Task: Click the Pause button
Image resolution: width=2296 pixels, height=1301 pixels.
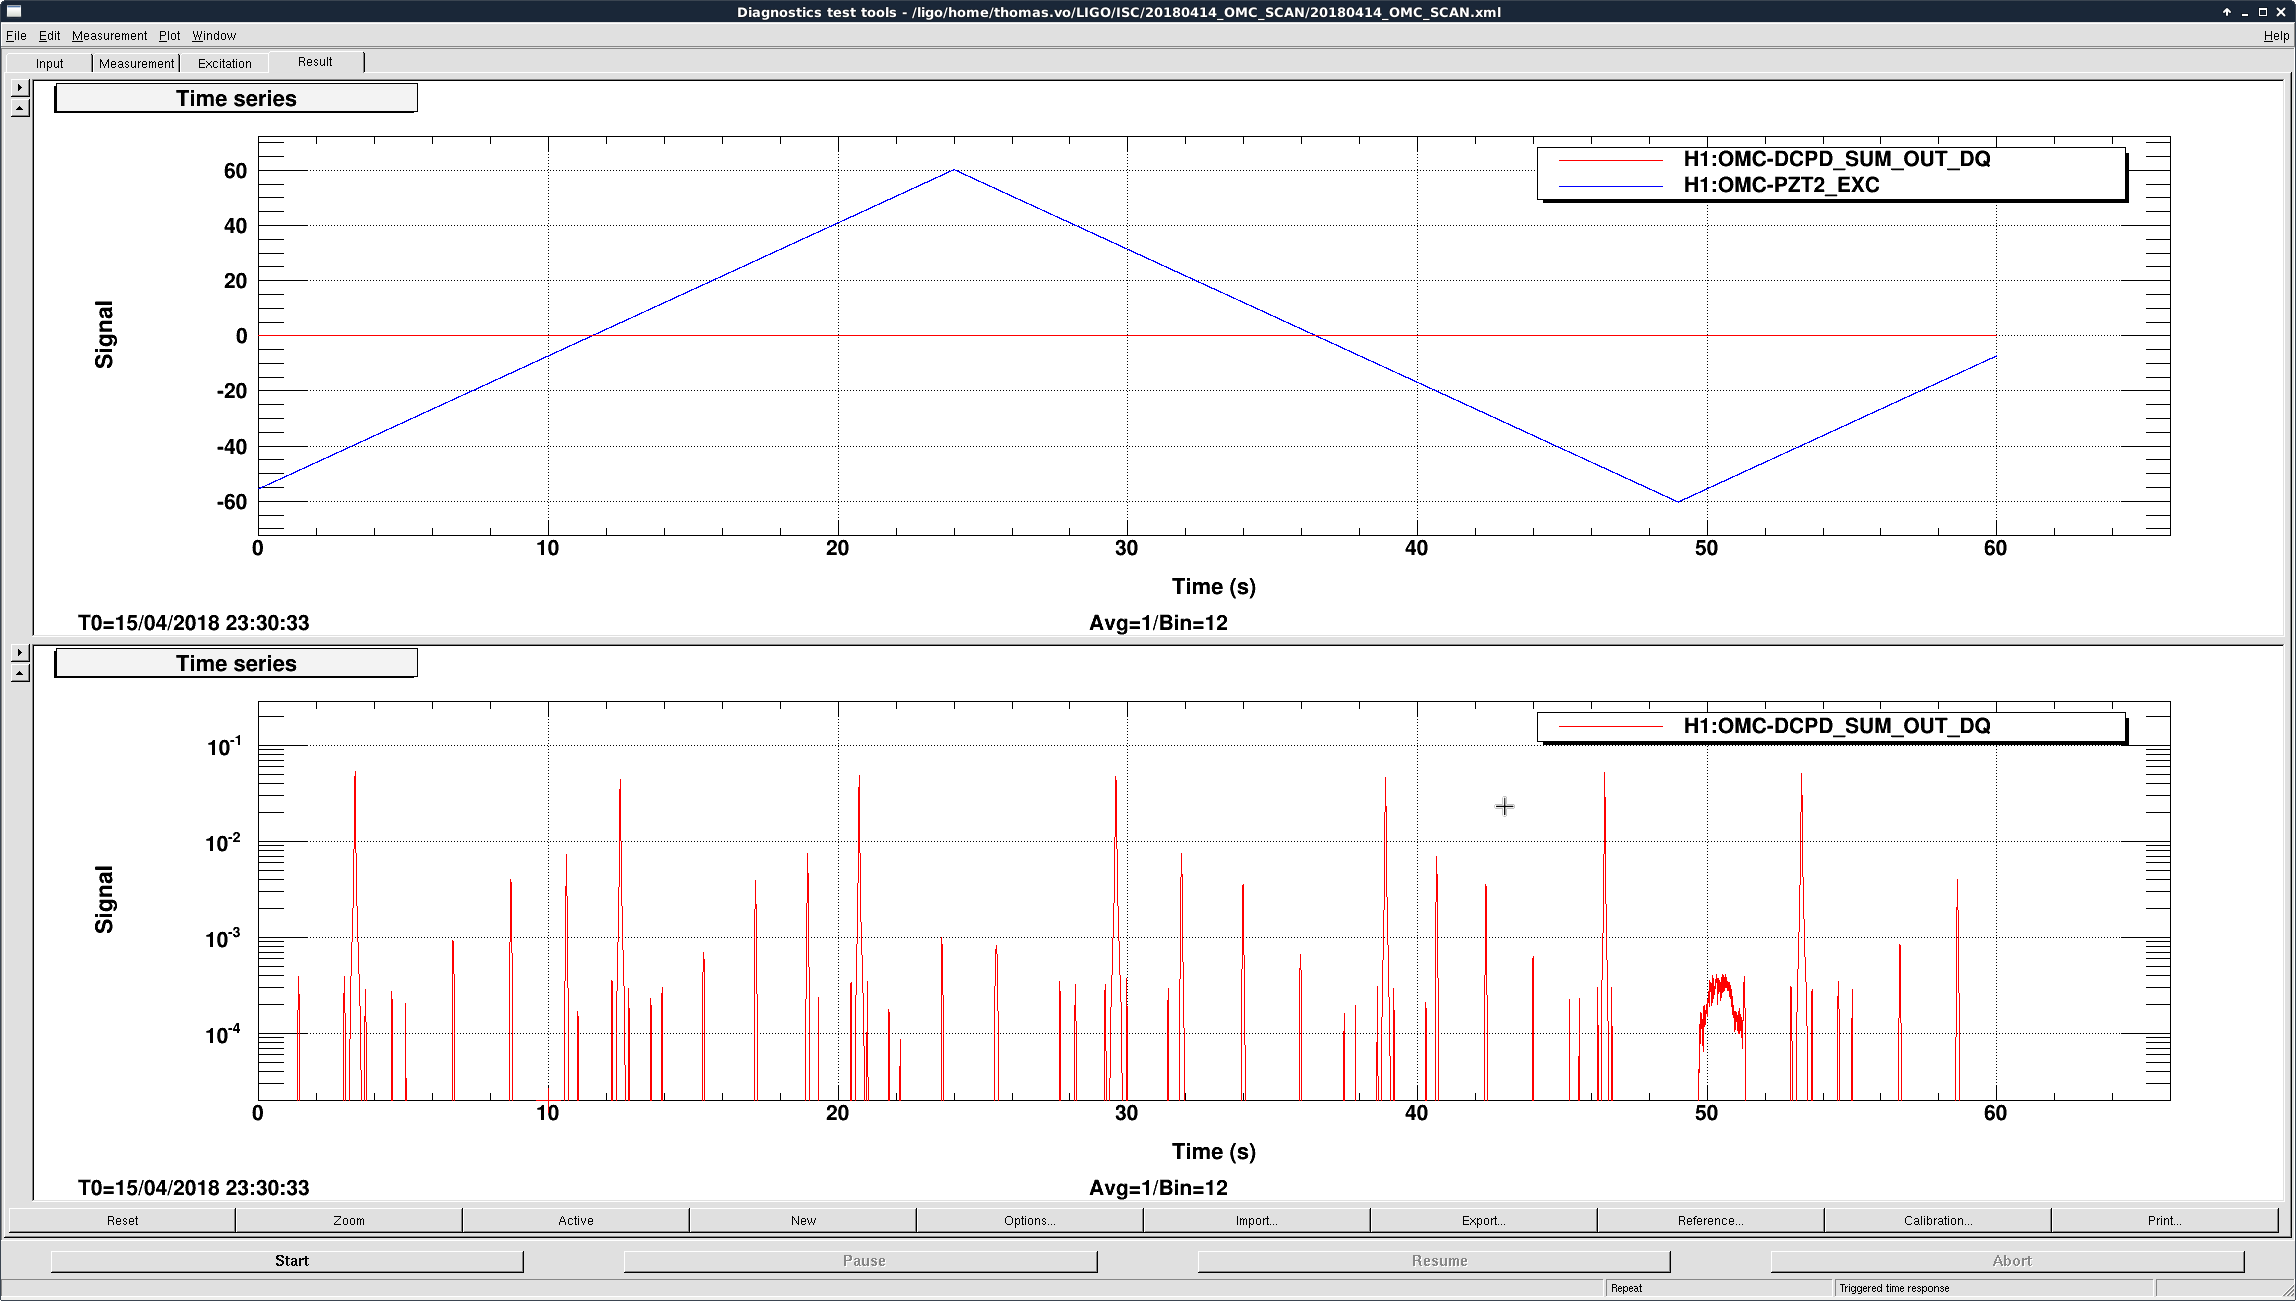Action: point(861,1261)
